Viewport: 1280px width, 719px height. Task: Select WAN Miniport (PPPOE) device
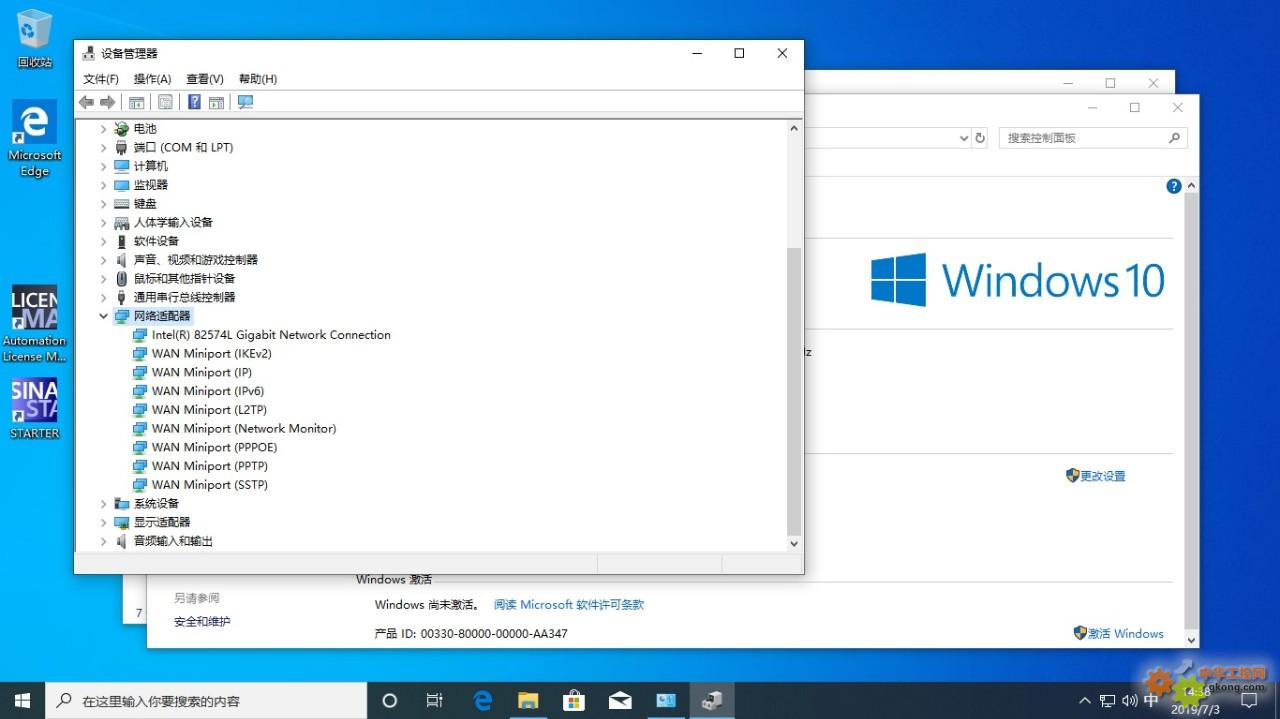(205, 447)
